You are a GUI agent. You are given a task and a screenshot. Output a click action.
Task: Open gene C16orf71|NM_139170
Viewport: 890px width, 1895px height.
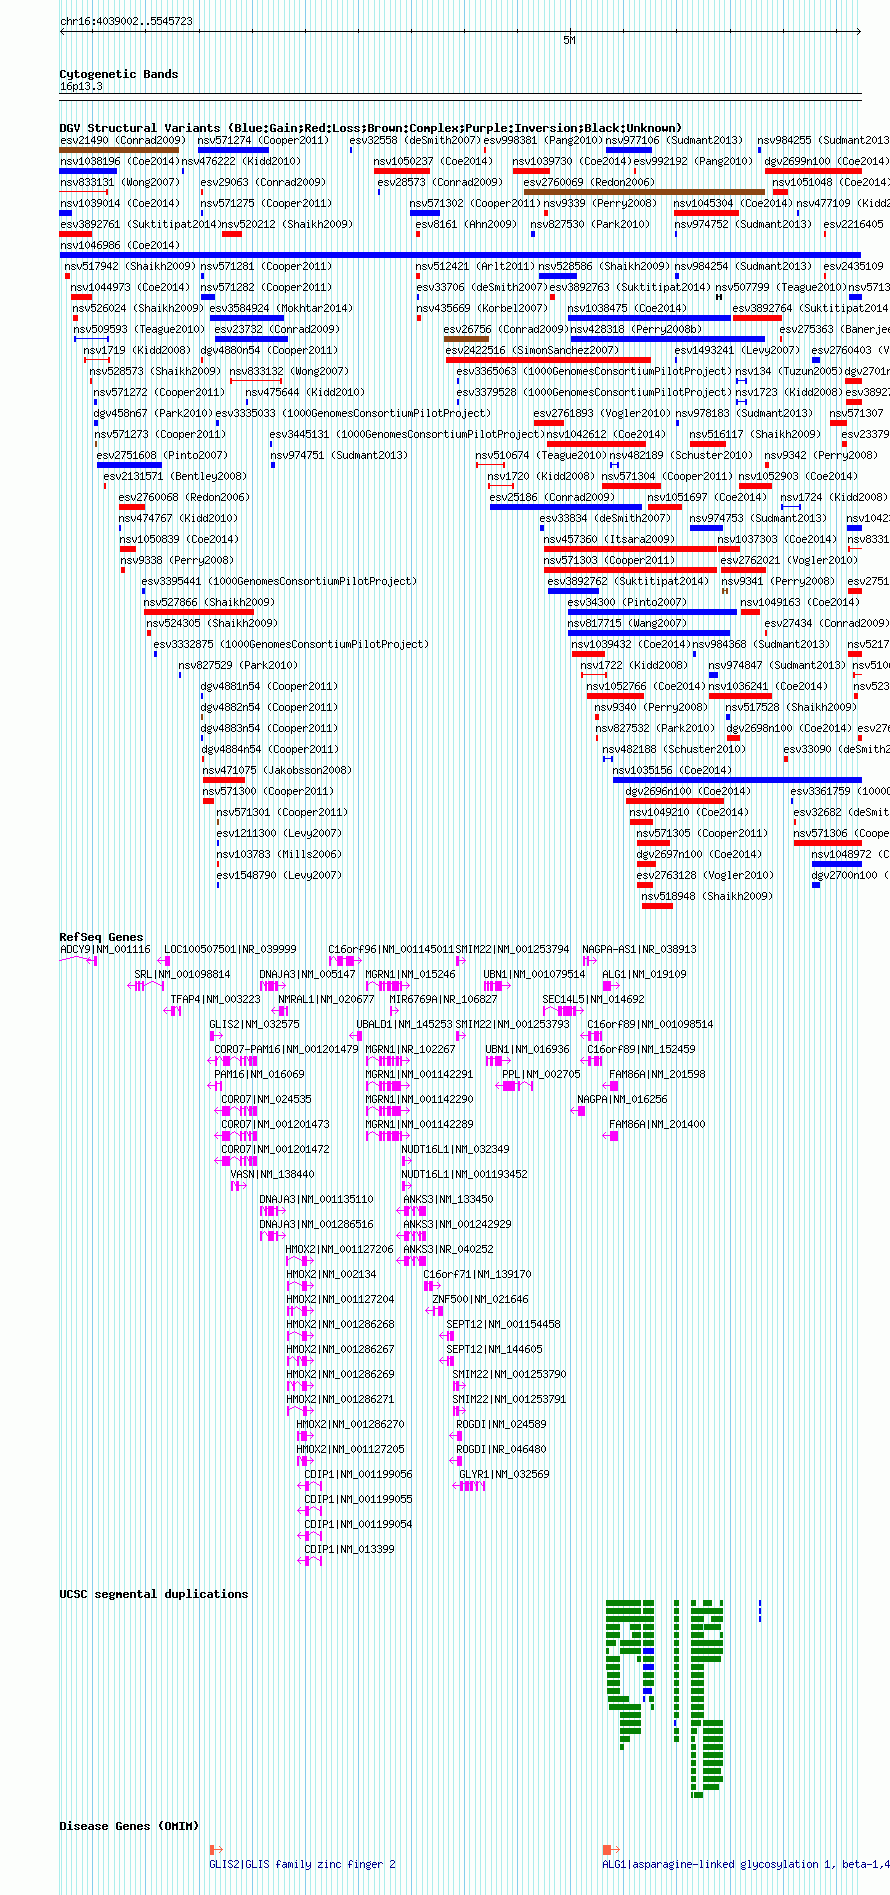tap(477, 1274)
